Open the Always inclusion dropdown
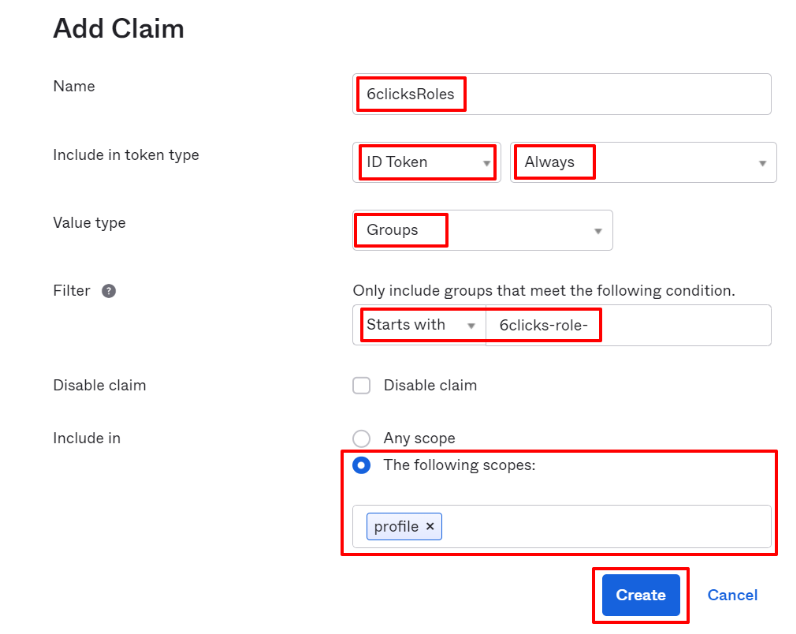Viewport: 796px width, 634px height. click(x=643, y=162)
